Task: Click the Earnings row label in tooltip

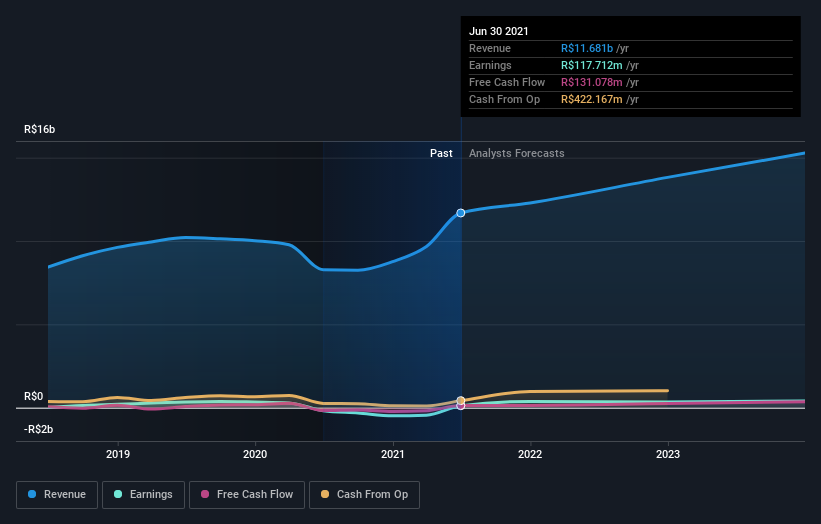Action: pos(490,65)
